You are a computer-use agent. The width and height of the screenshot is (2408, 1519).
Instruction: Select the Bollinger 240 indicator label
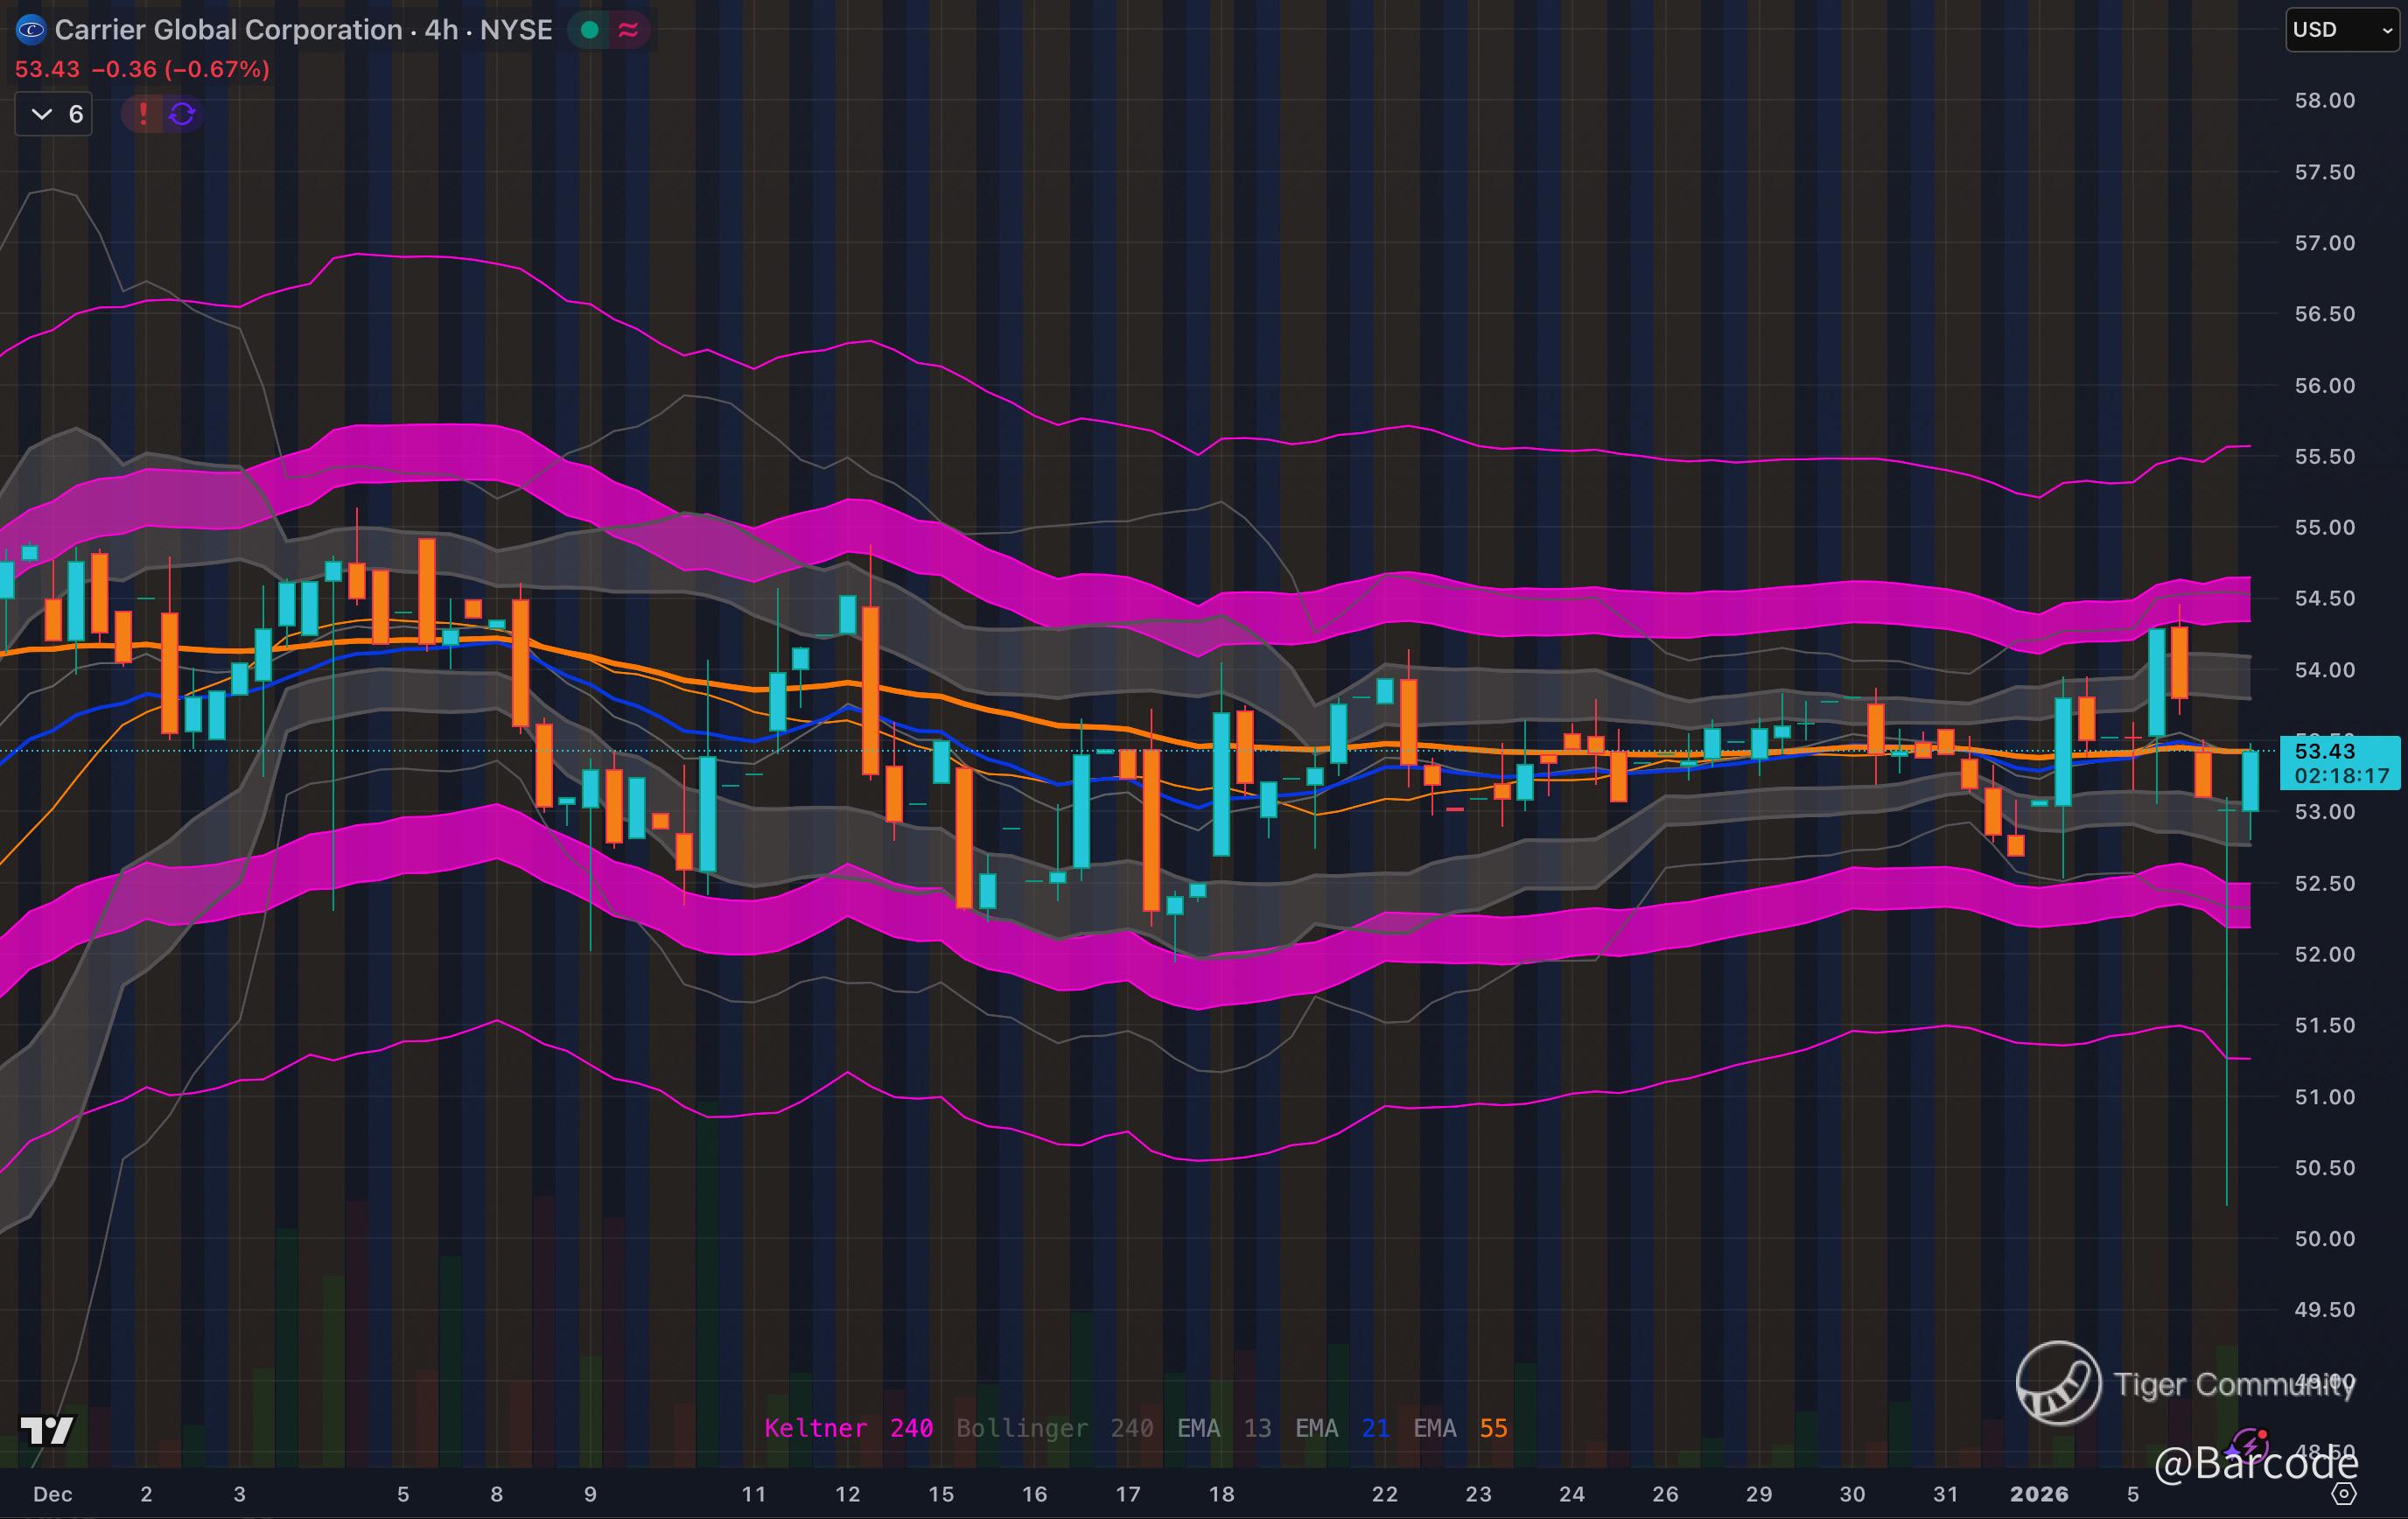pyautogui.click(x=1054, y=1428)
